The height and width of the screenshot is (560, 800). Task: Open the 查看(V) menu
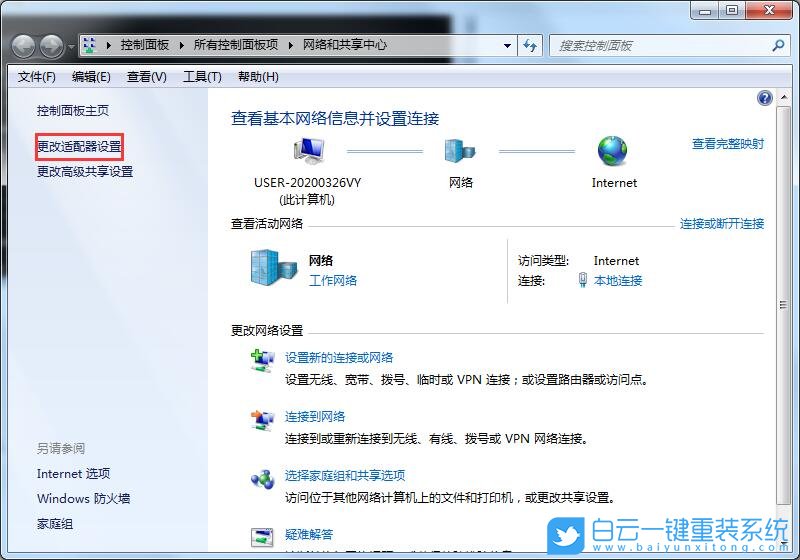tap(146, 77)
